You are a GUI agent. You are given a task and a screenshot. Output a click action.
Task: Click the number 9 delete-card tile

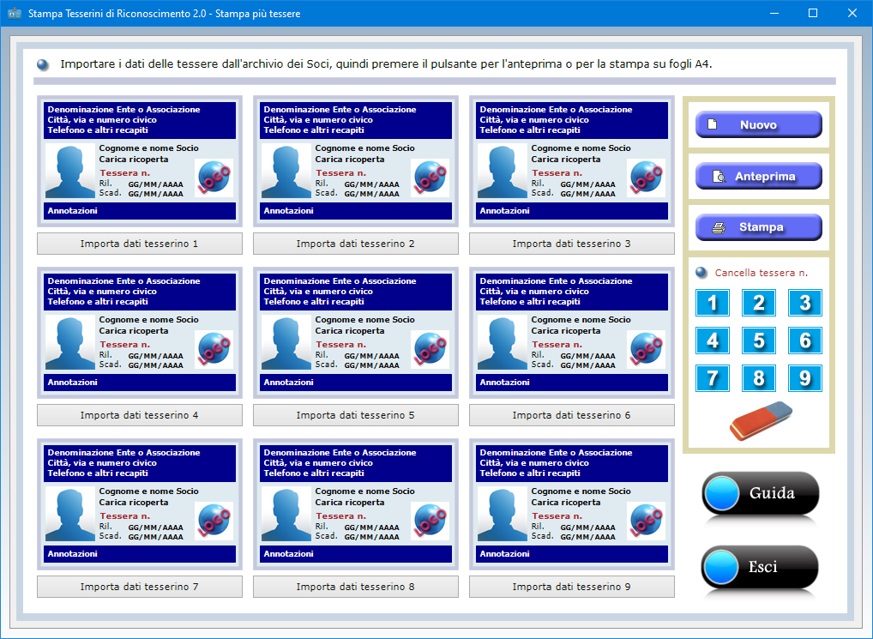tap(805, 378)
